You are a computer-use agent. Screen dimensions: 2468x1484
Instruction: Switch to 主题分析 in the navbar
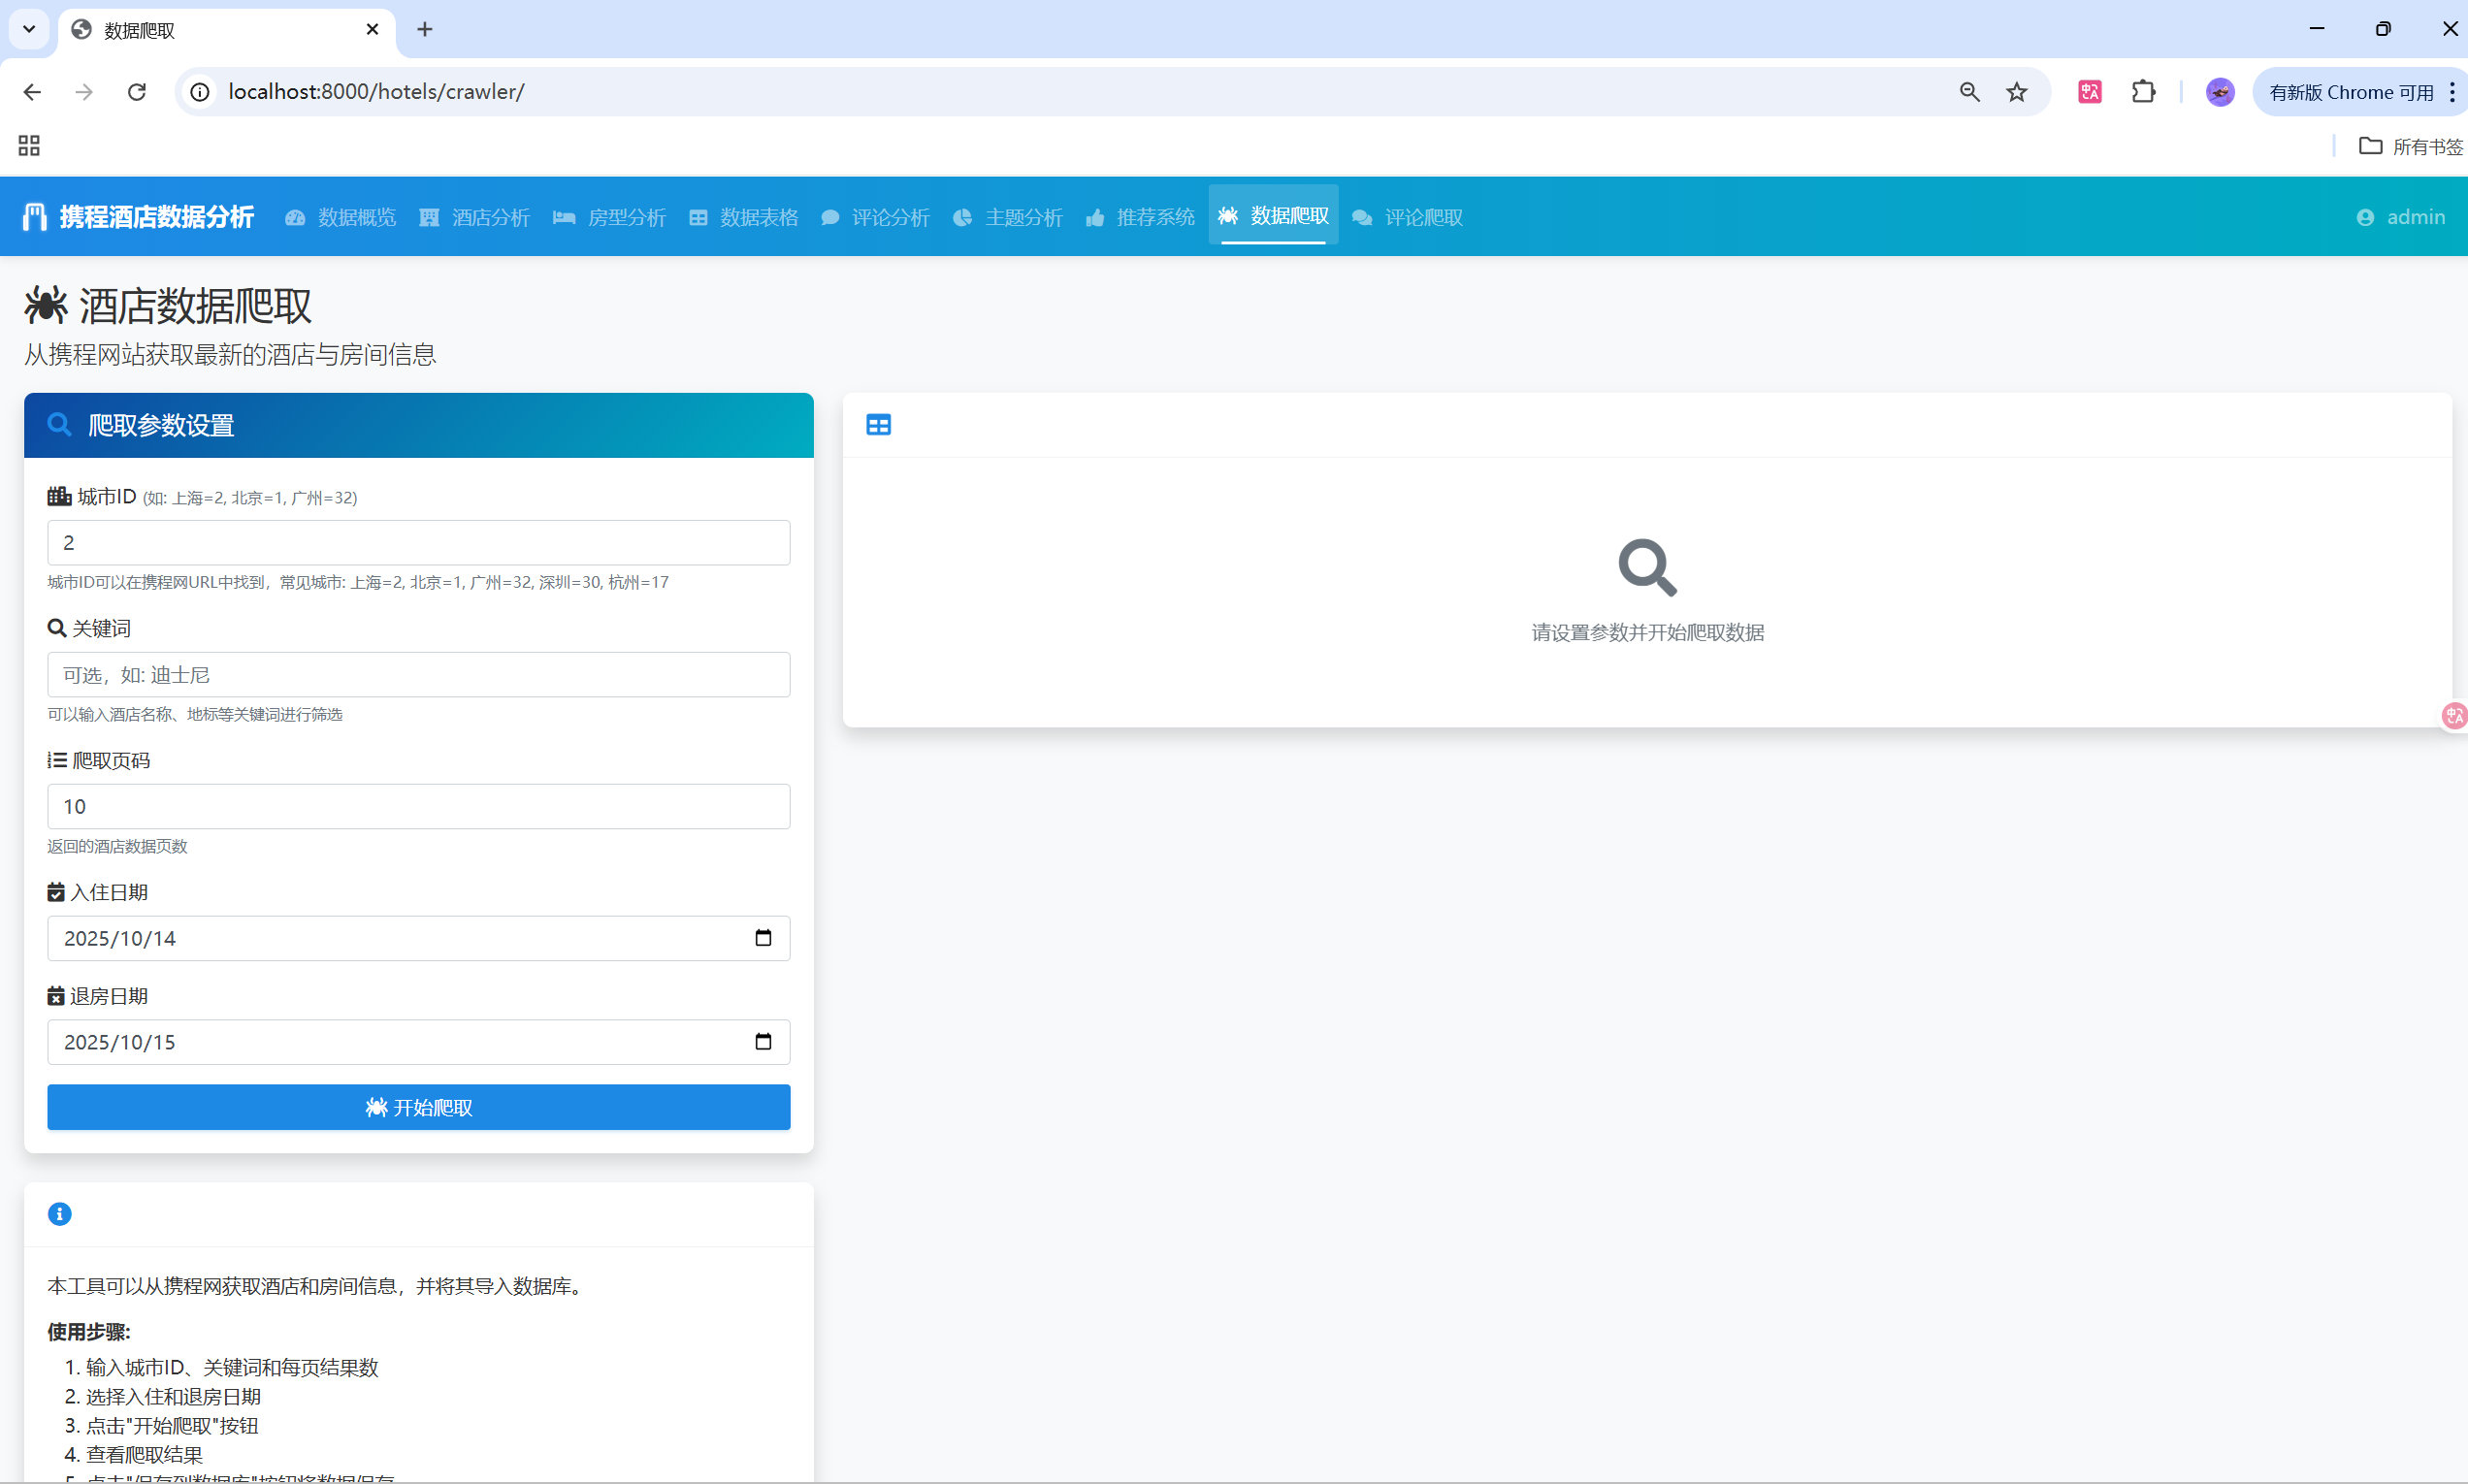tap(1008, 217)
